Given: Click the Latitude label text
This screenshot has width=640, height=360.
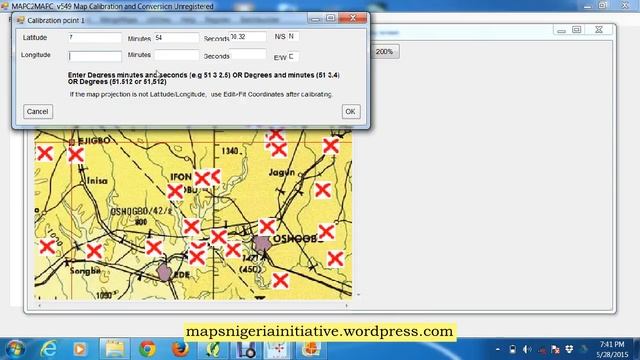Looking at the screenshot, I should tap(35, 38).
